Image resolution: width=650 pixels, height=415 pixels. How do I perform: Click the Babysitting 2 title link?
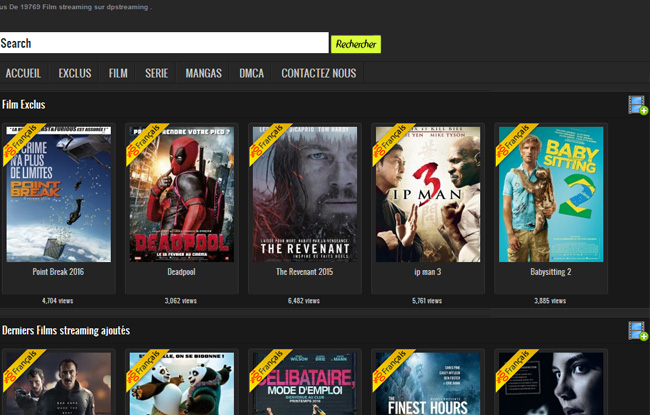point(551,272)
